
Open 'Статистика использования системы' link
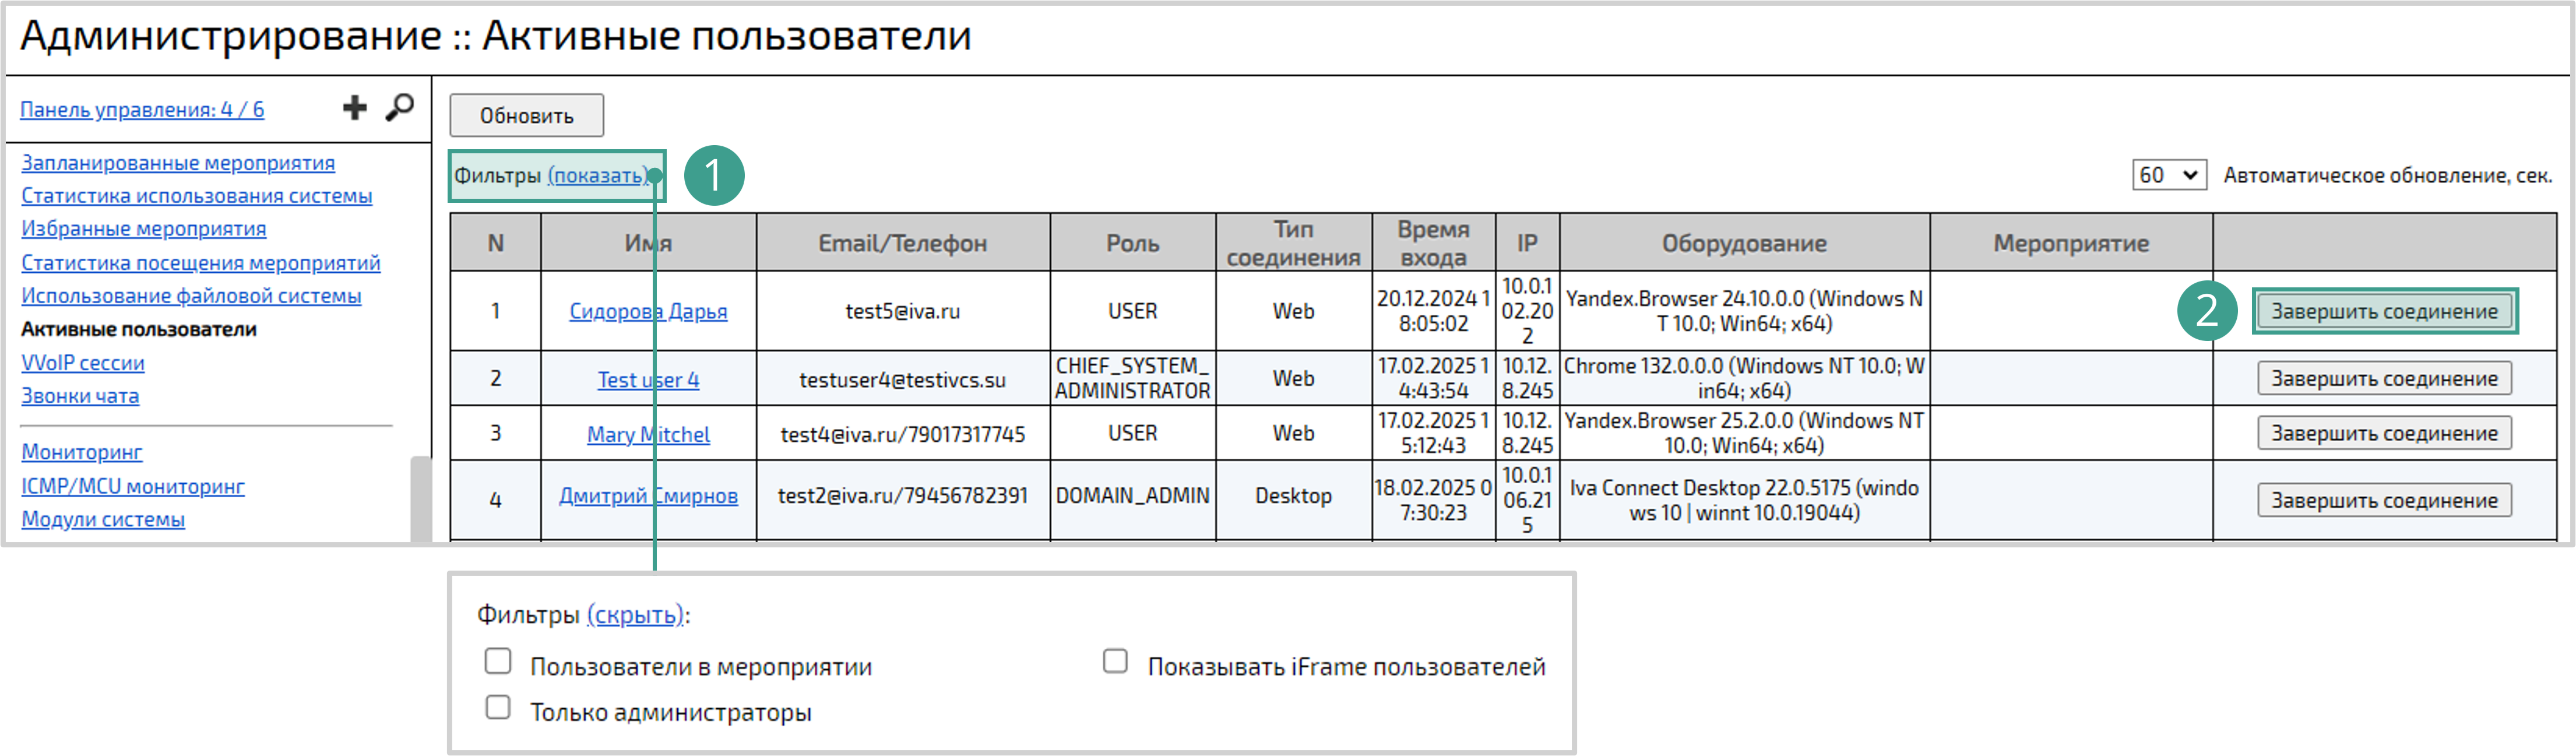[197, 196]
